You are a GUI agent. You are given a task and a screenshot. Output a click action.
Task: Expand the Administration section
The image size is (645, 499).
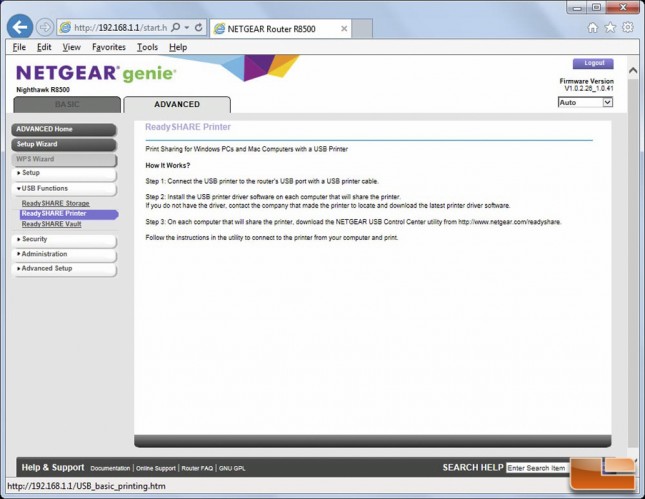(x=64, y=254)
